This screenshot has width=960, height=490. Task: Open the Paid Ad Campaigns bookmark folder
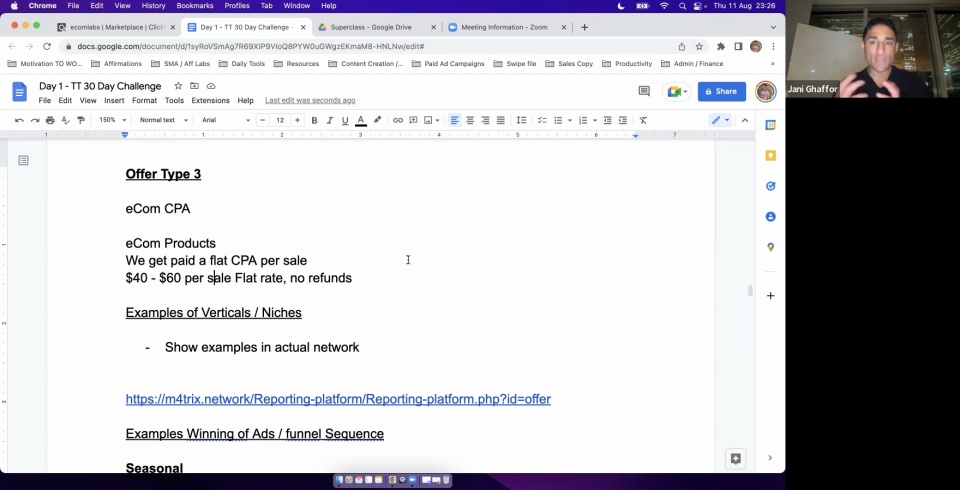point(448,64)
